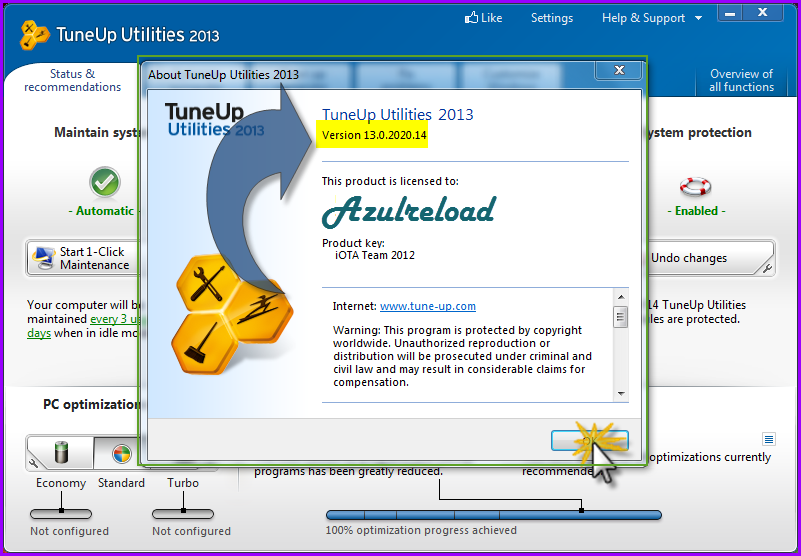This screenshot has height=556, width=801.
Task: Open wrench settings beside Economy mode
Action: point(34,463)
